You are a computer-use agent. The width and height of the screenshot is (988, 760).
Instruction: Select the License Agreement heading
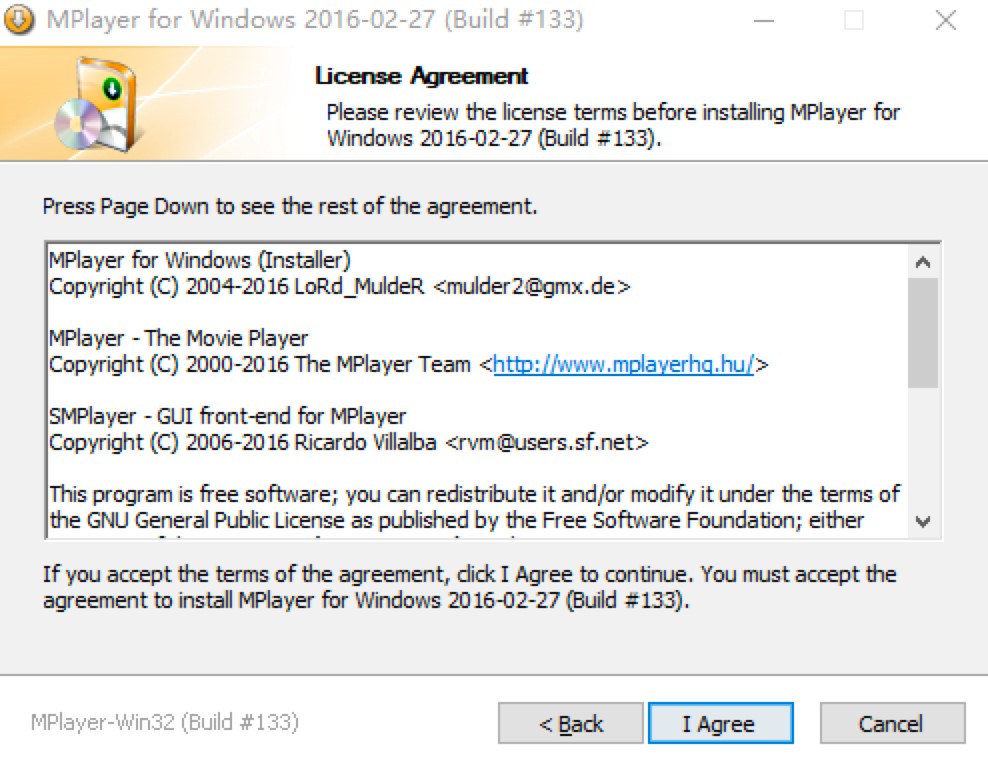pyautogui.click(x=420, y=75)
